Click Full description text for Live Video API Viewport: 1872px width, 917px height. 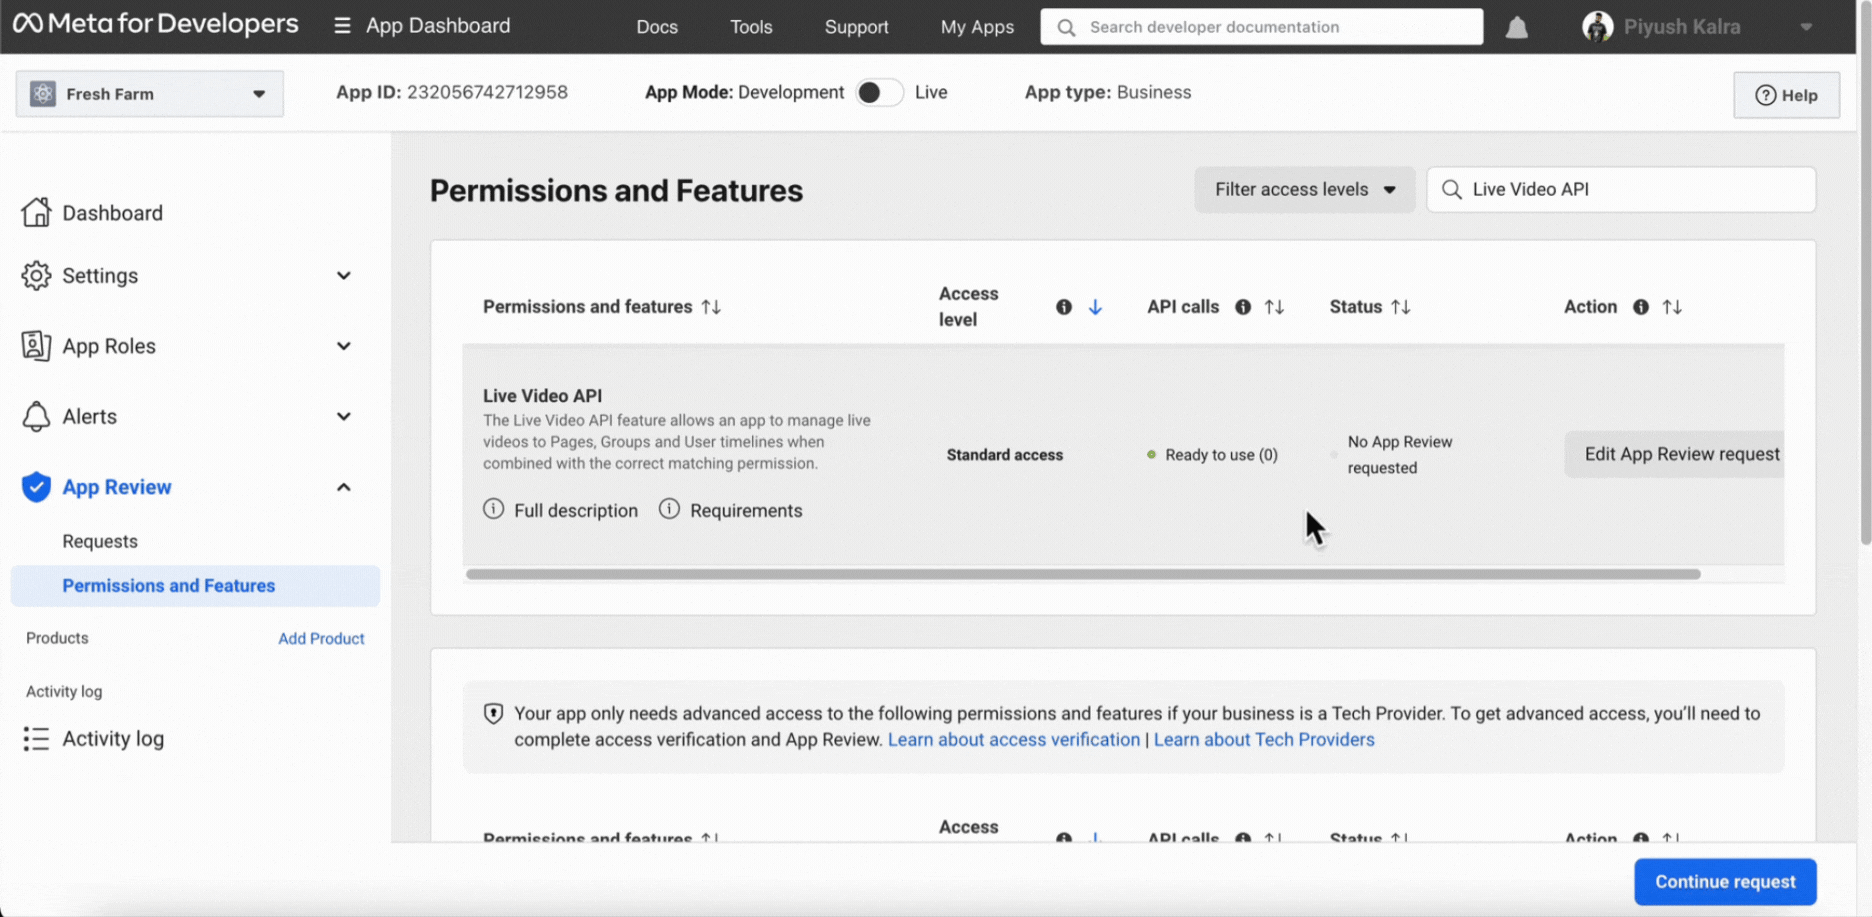click(576, 510)
